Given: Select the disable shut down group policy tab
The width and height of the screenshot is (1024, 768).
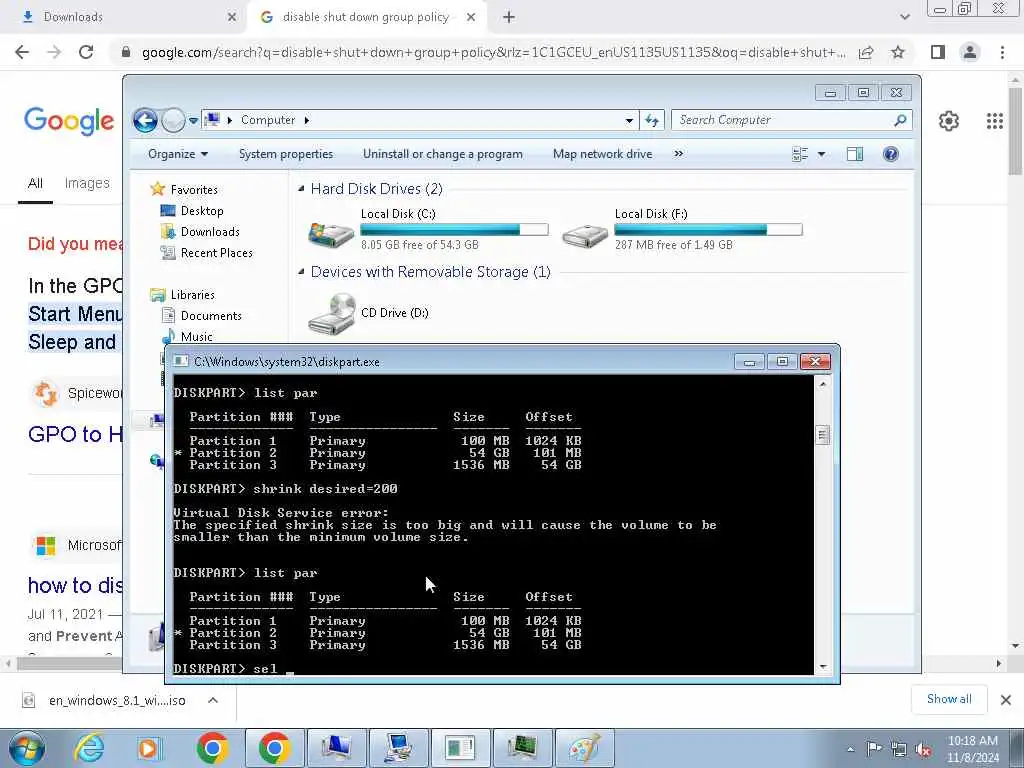Looking at the screenshot, I should 366,17.
